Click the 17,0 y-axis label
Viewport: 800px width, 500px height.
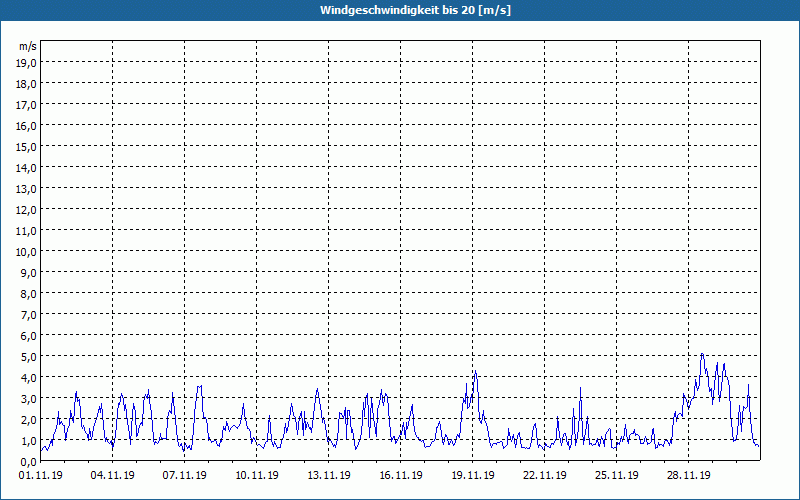pyautogui.click(x=26, y=105)
